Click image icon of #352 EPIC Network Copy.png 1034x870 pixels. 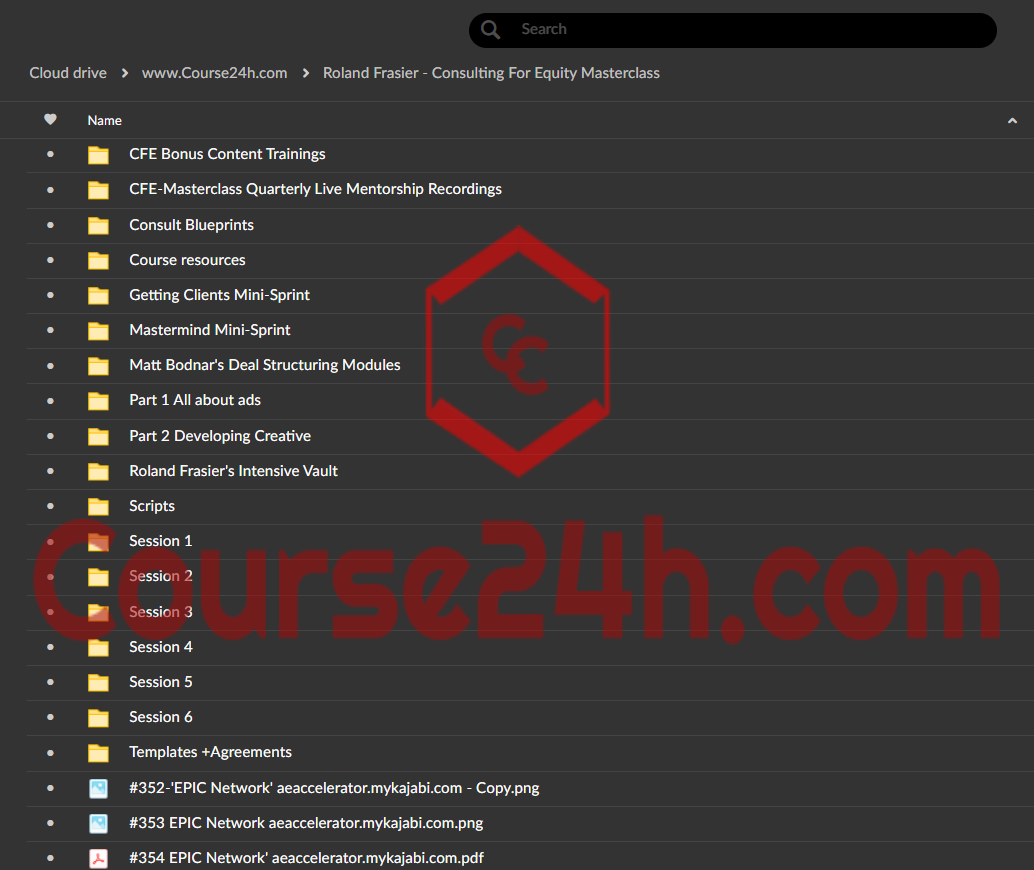pyautogui.click(x=98, y=788)
